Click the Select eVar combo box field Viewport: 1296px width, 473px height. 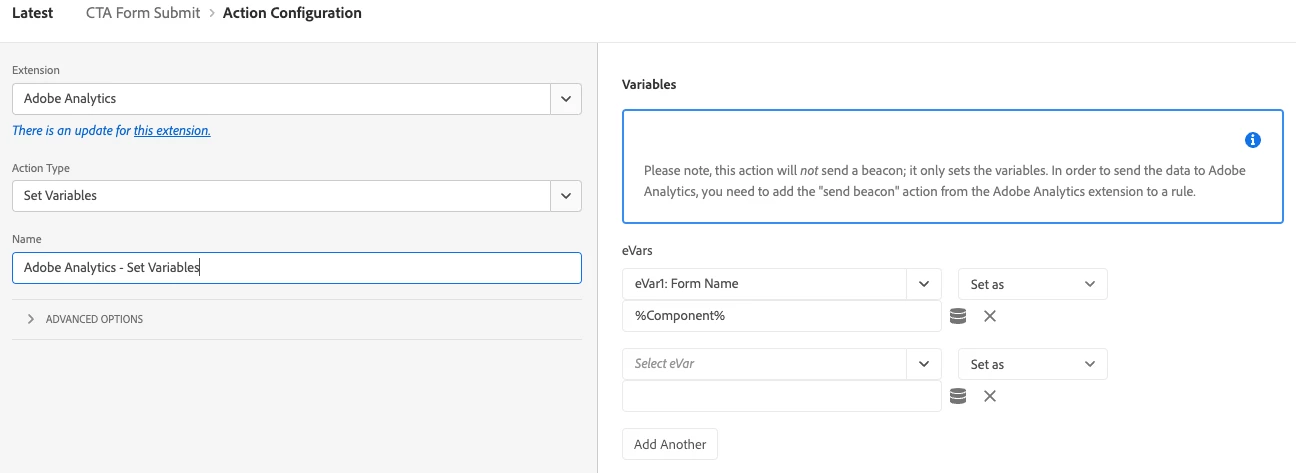[x=765, y=364]
